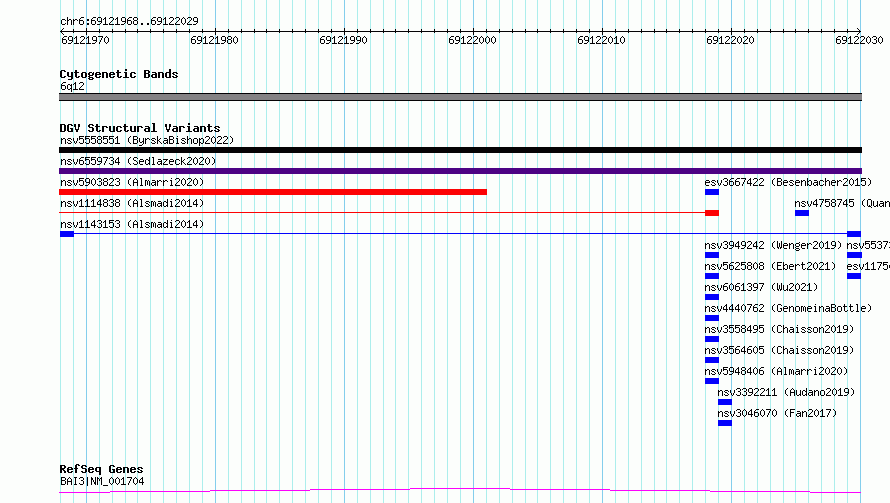Screen dimensions: 890x503
Task: Click ruler position 69121970
Action: point(85,40)
